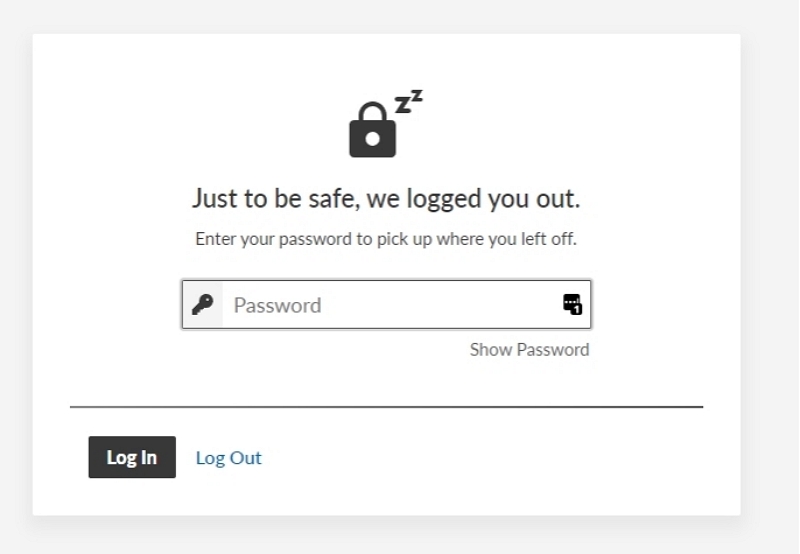Open the password manager autofill icon
Screen dimensions: 800x554
pos(572,304)
